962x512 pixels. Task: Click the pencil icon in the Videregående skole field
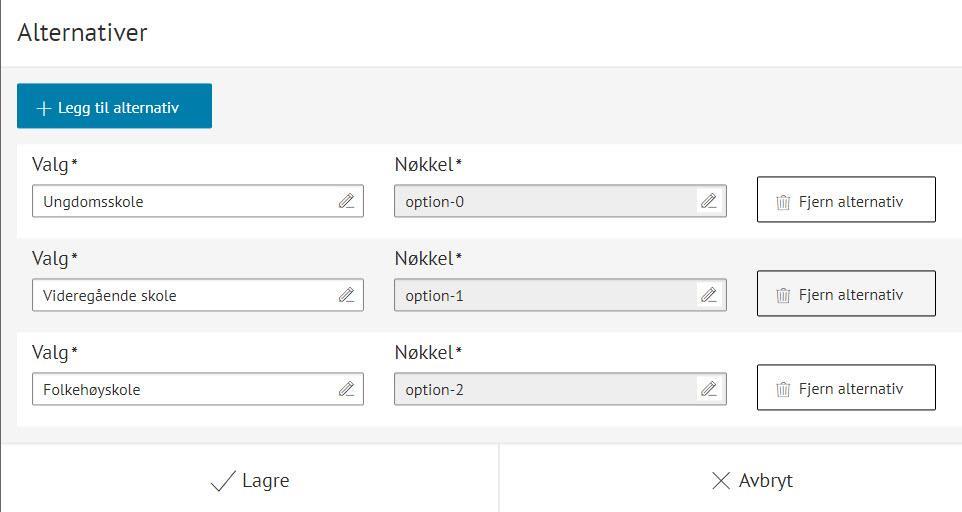(x=346, y=295)
